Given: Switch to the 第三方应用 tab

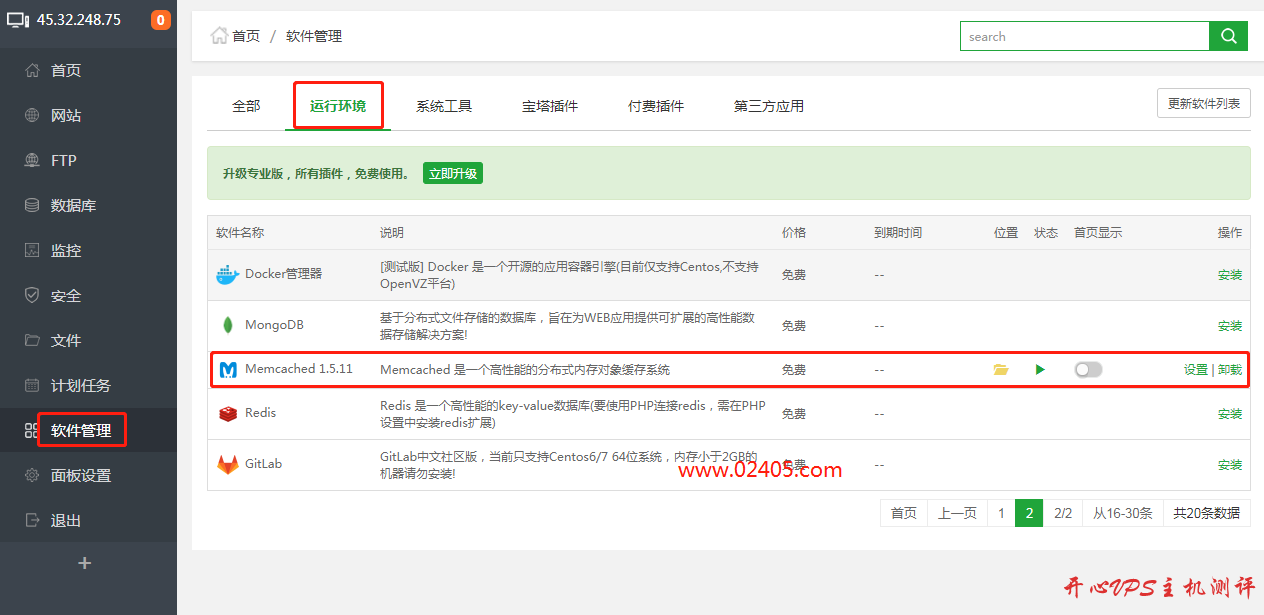Looking at the screenshot, I should (767, 104).
